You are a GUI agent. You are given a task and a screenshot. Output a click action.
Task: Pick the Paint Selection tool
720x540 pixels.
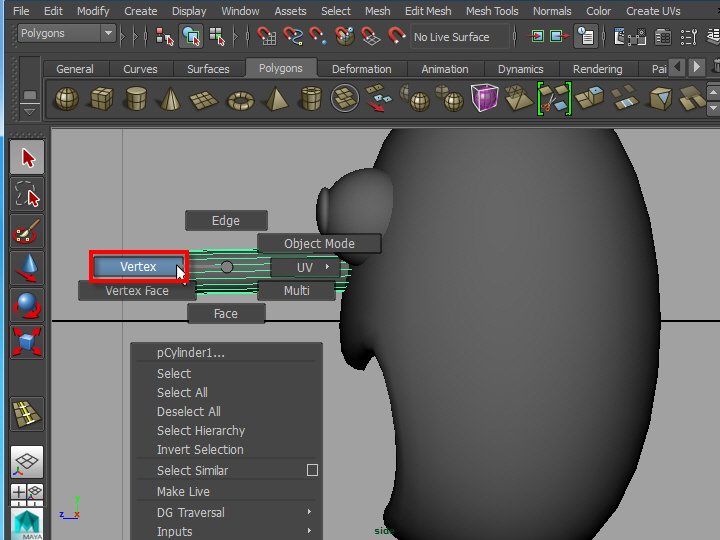27,231
